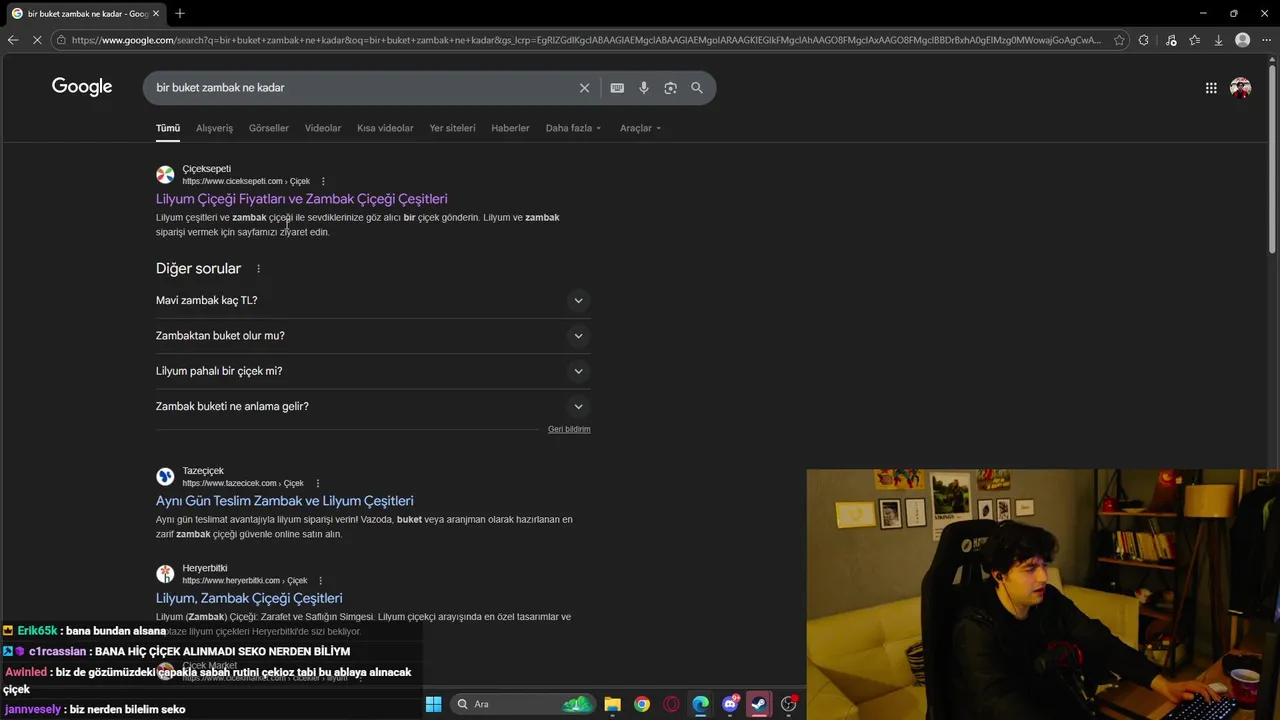
Task: Open a new browser tab
Action: pyautogui.click(x=180, y=13)
